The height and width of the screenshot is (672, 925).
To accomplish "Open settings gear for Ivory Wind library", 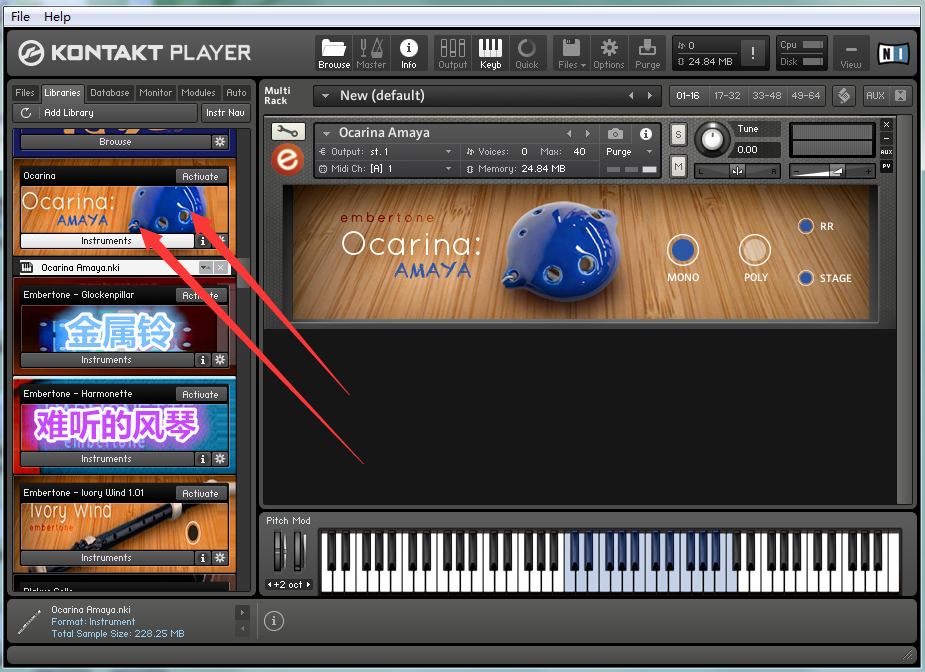I will click(x=219, y=558).
